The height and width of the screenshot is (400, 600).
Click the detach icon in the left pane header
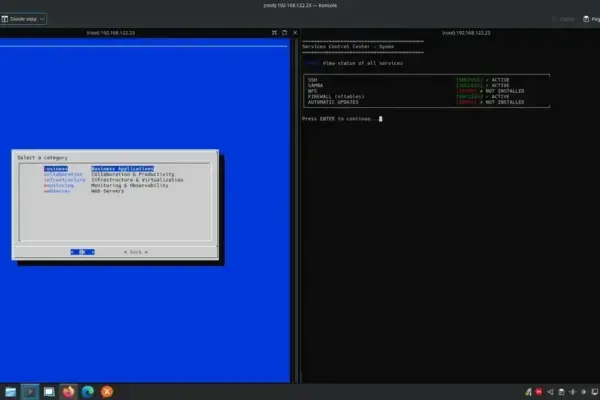pyautogui.click(x=284, y=33)
